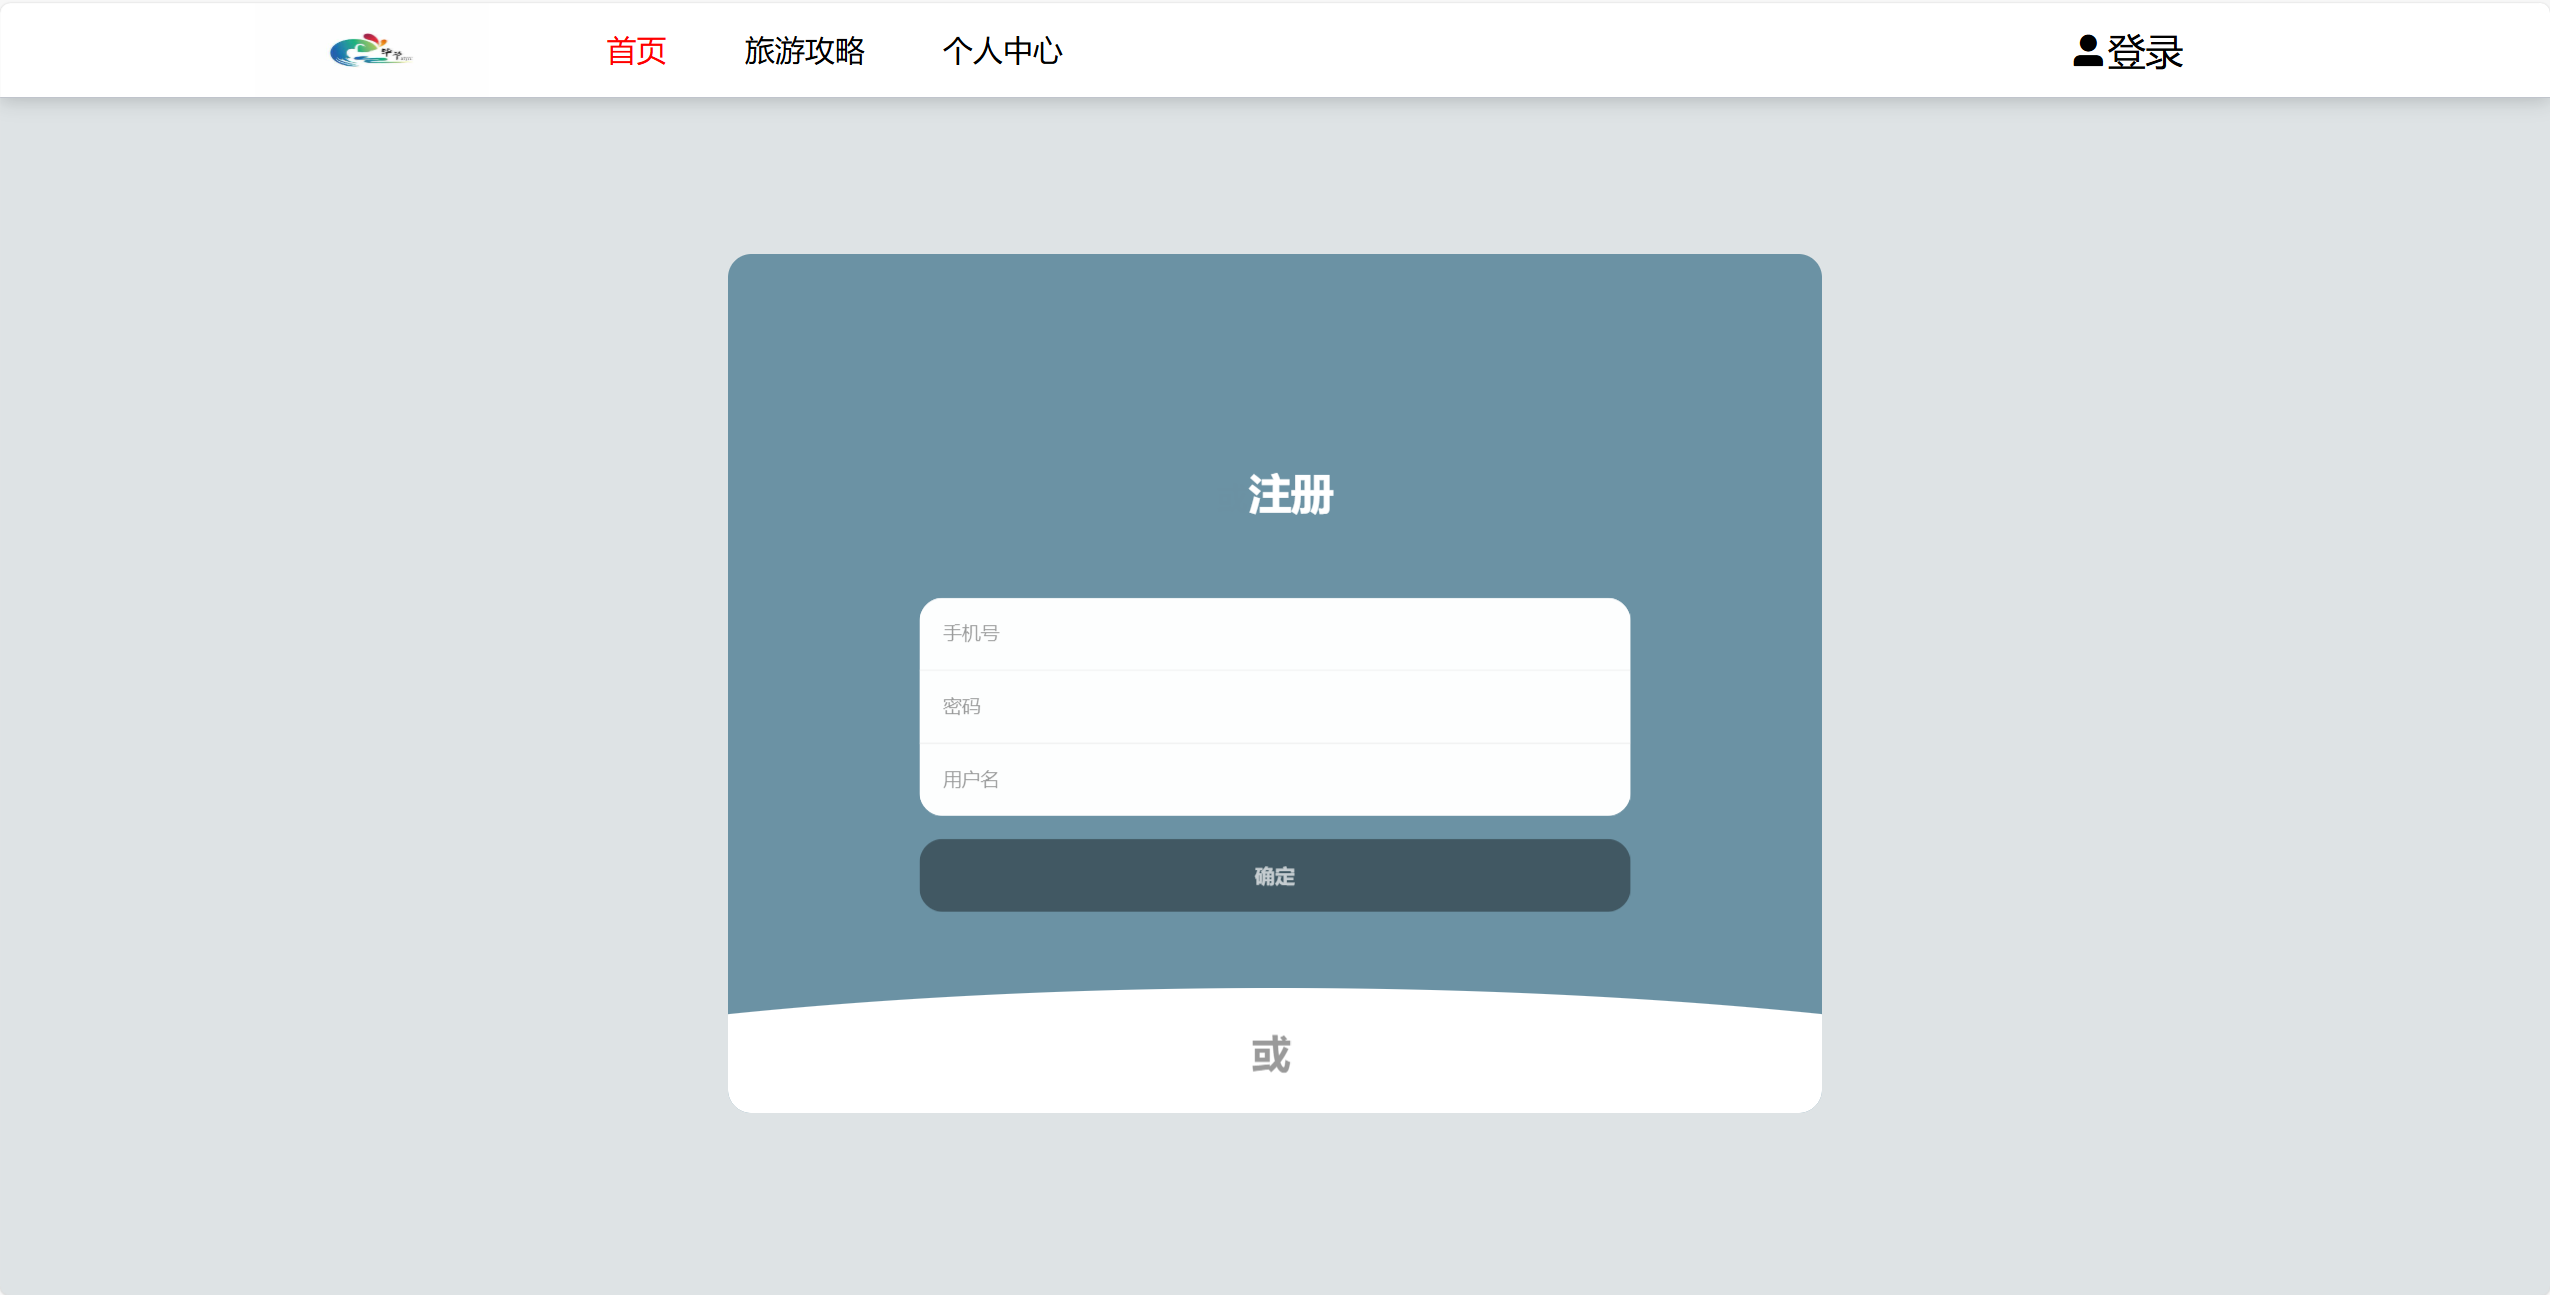Click the 或 text to switch forms
The width and height of the screenshot is (2550, 1295).
pos(1271,1055)
